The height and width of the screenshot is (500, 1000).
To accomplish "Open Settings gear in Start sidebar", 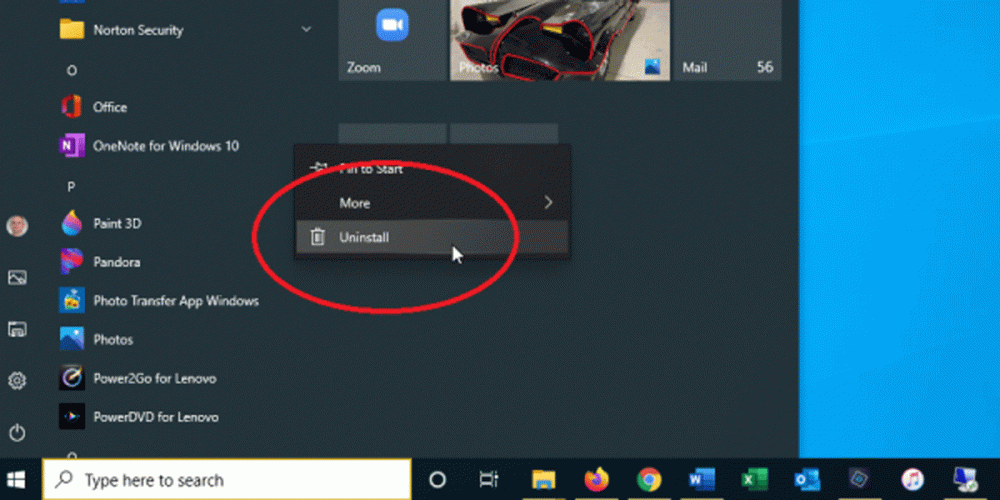I will [17, 381].
